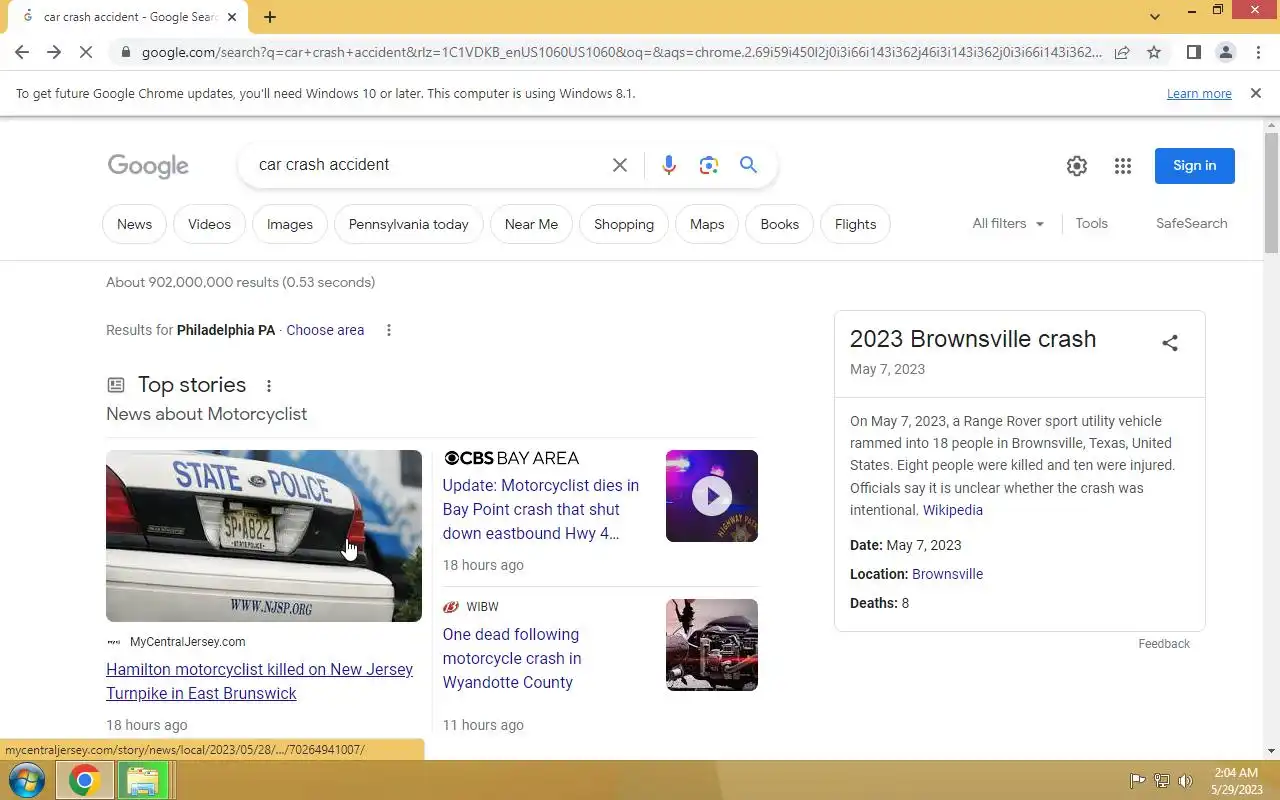Open network status tray icon
1280x800 pixels.
pyautogui.click(x=1162, y=781)
